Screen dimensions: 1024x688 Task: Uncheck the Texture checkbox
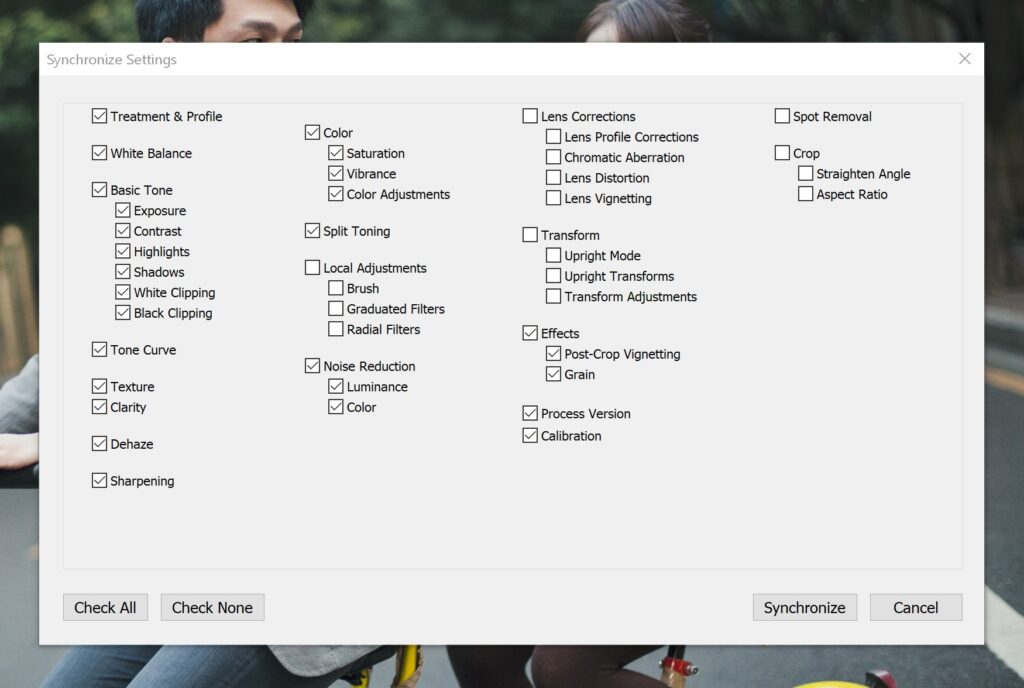[x=99, y=386]
